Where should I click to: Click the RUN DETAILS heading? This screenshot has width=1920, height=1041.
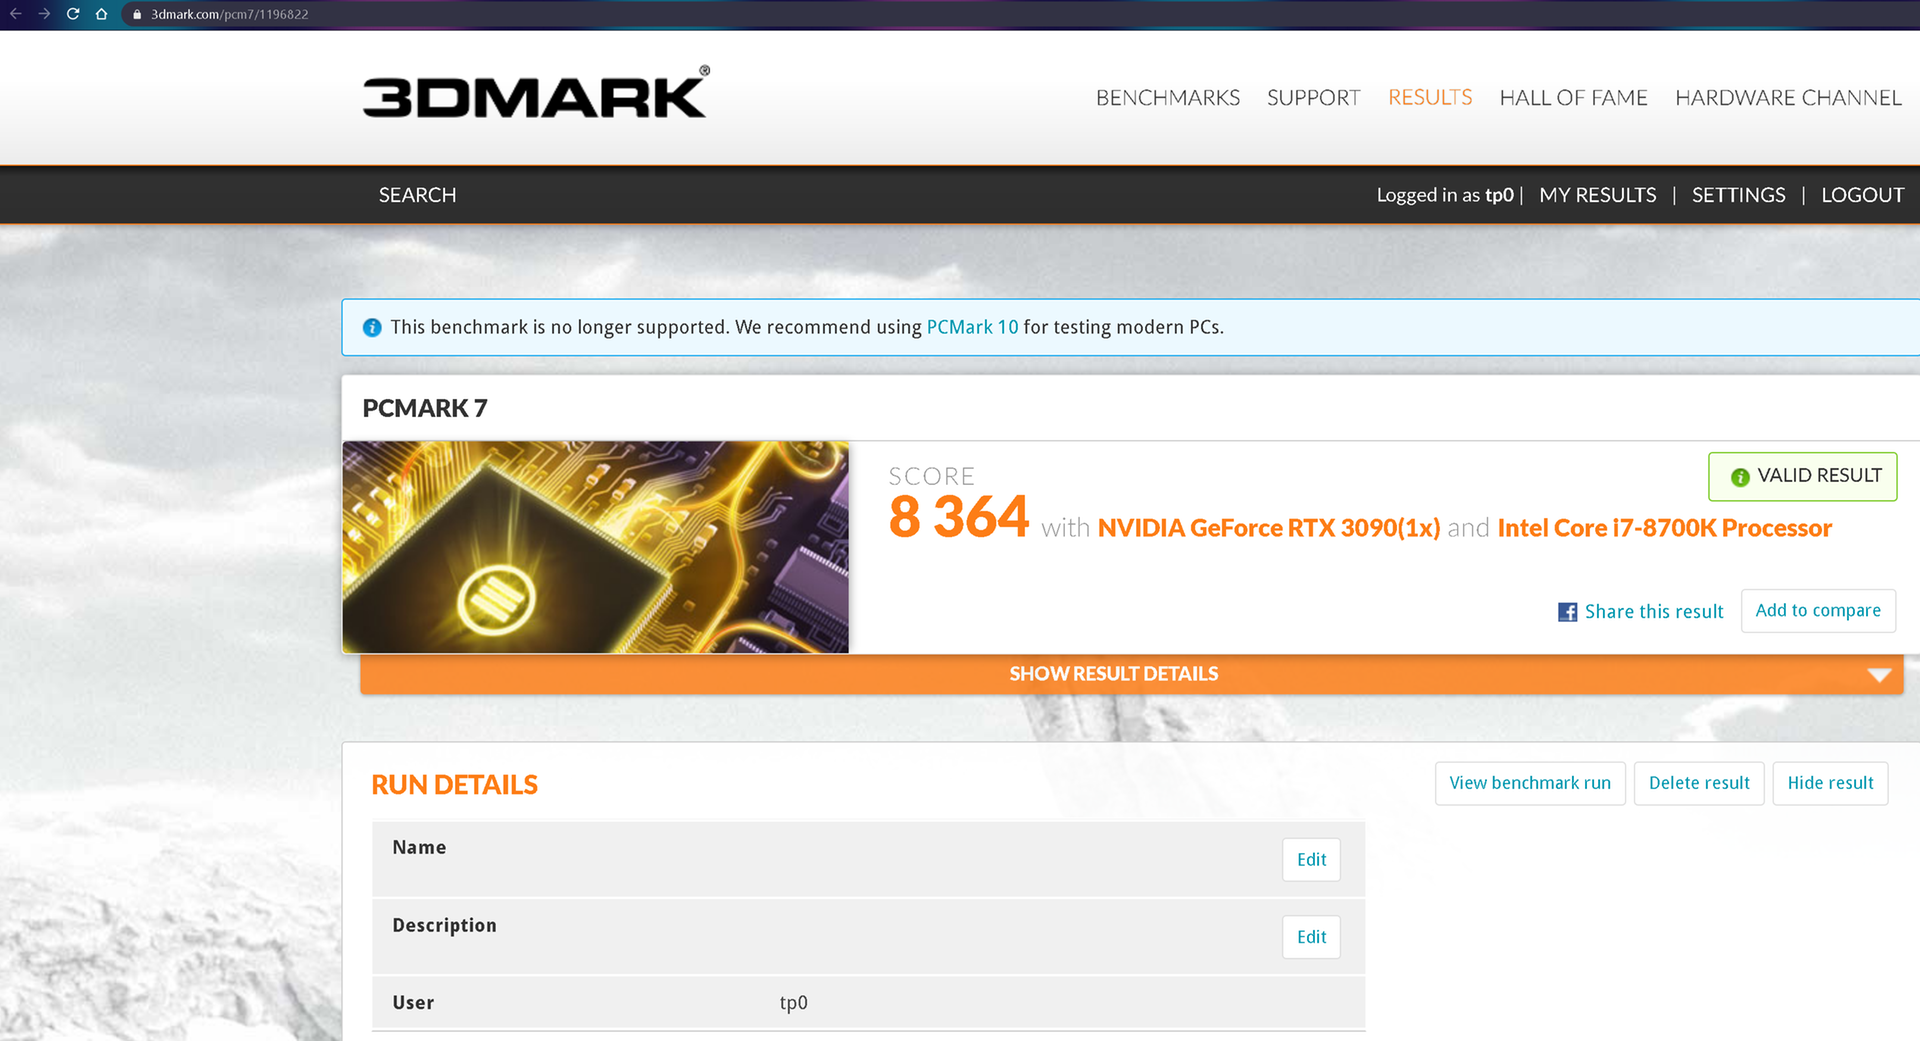click(x=454, y=785)
